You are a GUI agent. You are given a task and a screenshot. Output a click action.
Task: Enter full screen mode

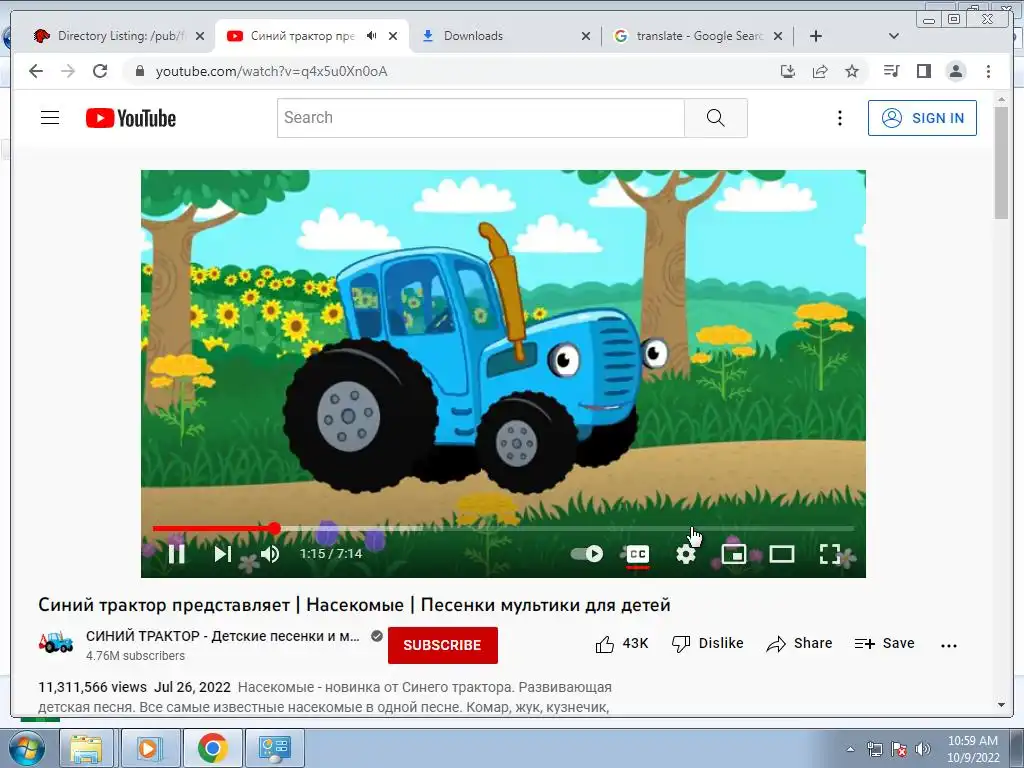click(829, 554)
